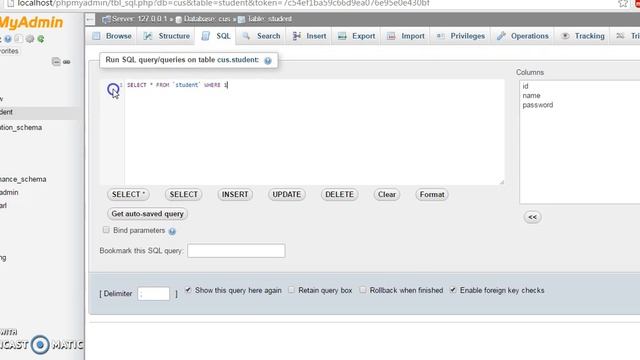Open the Structure tab
The height and width of the screenshot is (360, 640).
(x=167, y=36)
